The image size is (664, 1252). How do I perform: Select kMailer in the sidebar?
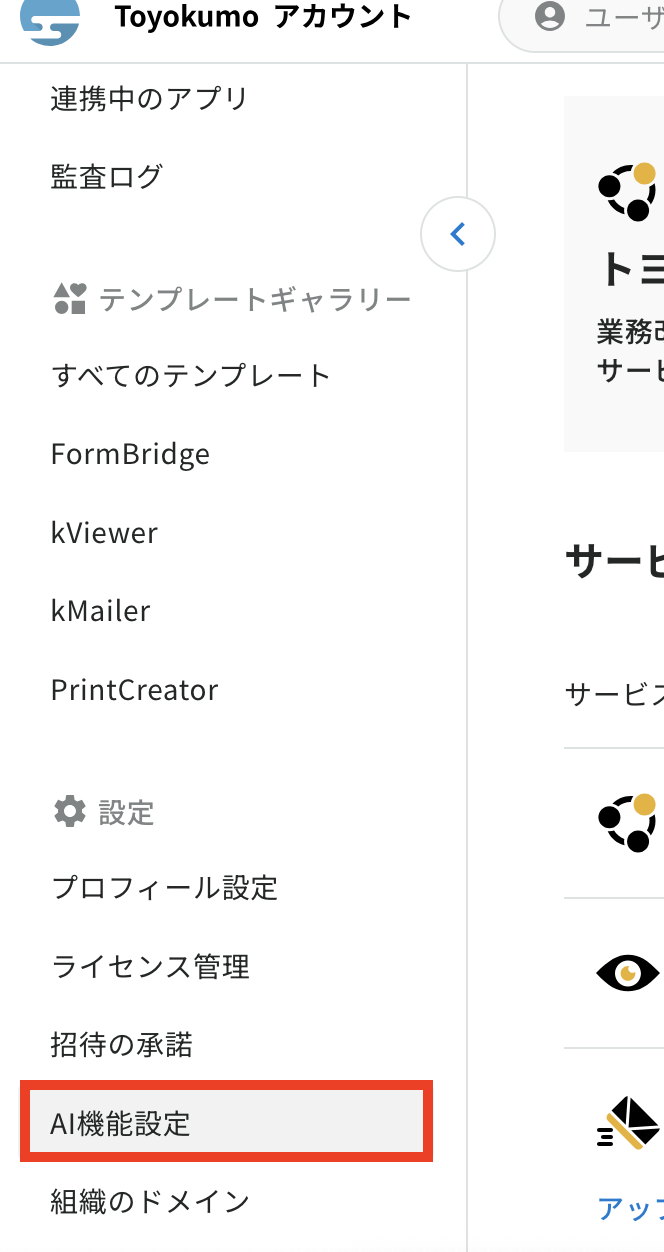click(x=100, y=610)
